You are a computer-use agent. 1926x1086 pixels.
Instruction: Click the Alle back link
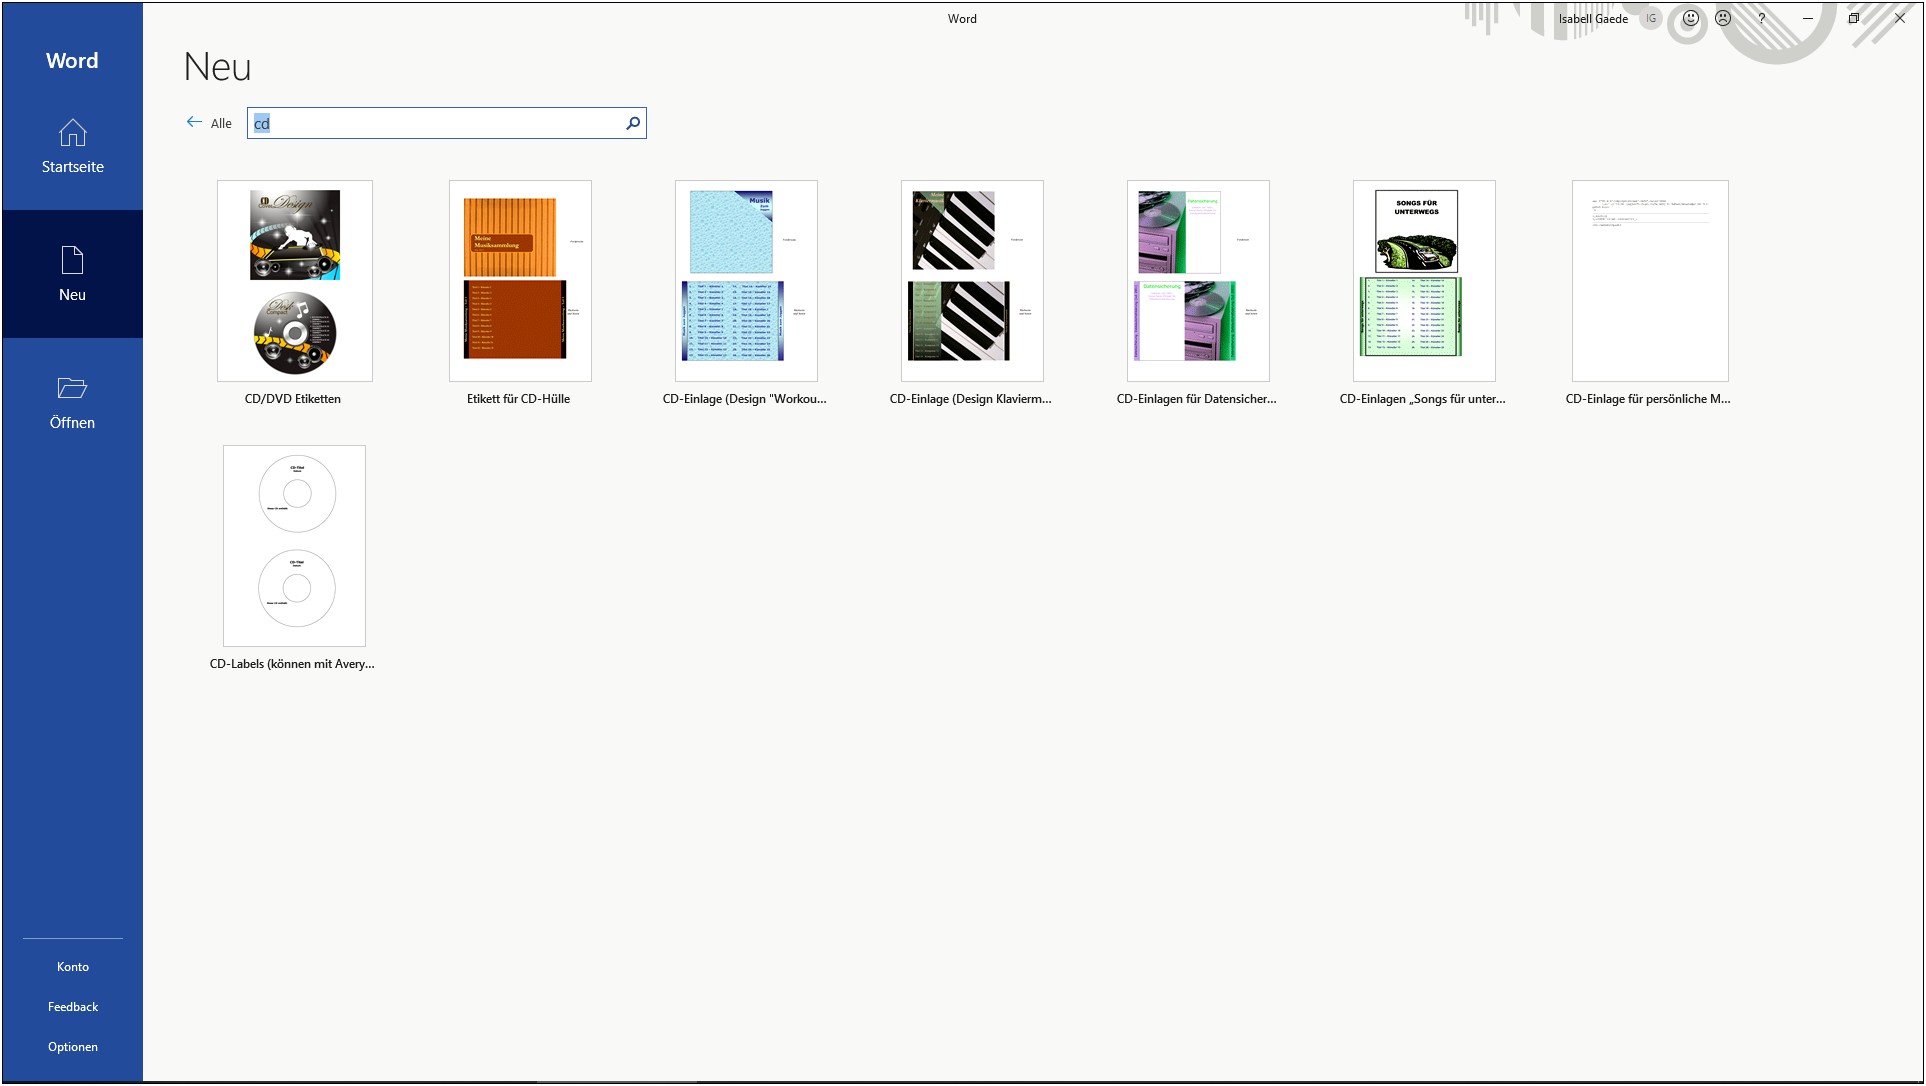(x=221, y=123)
